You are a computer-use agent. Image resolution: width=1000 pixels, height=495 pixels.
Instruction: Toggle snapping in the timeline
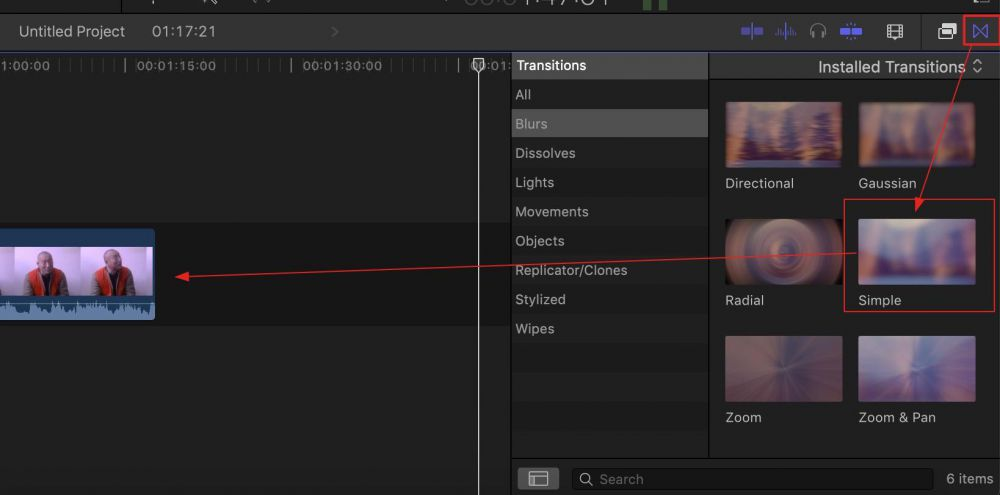tap(851, 31)
